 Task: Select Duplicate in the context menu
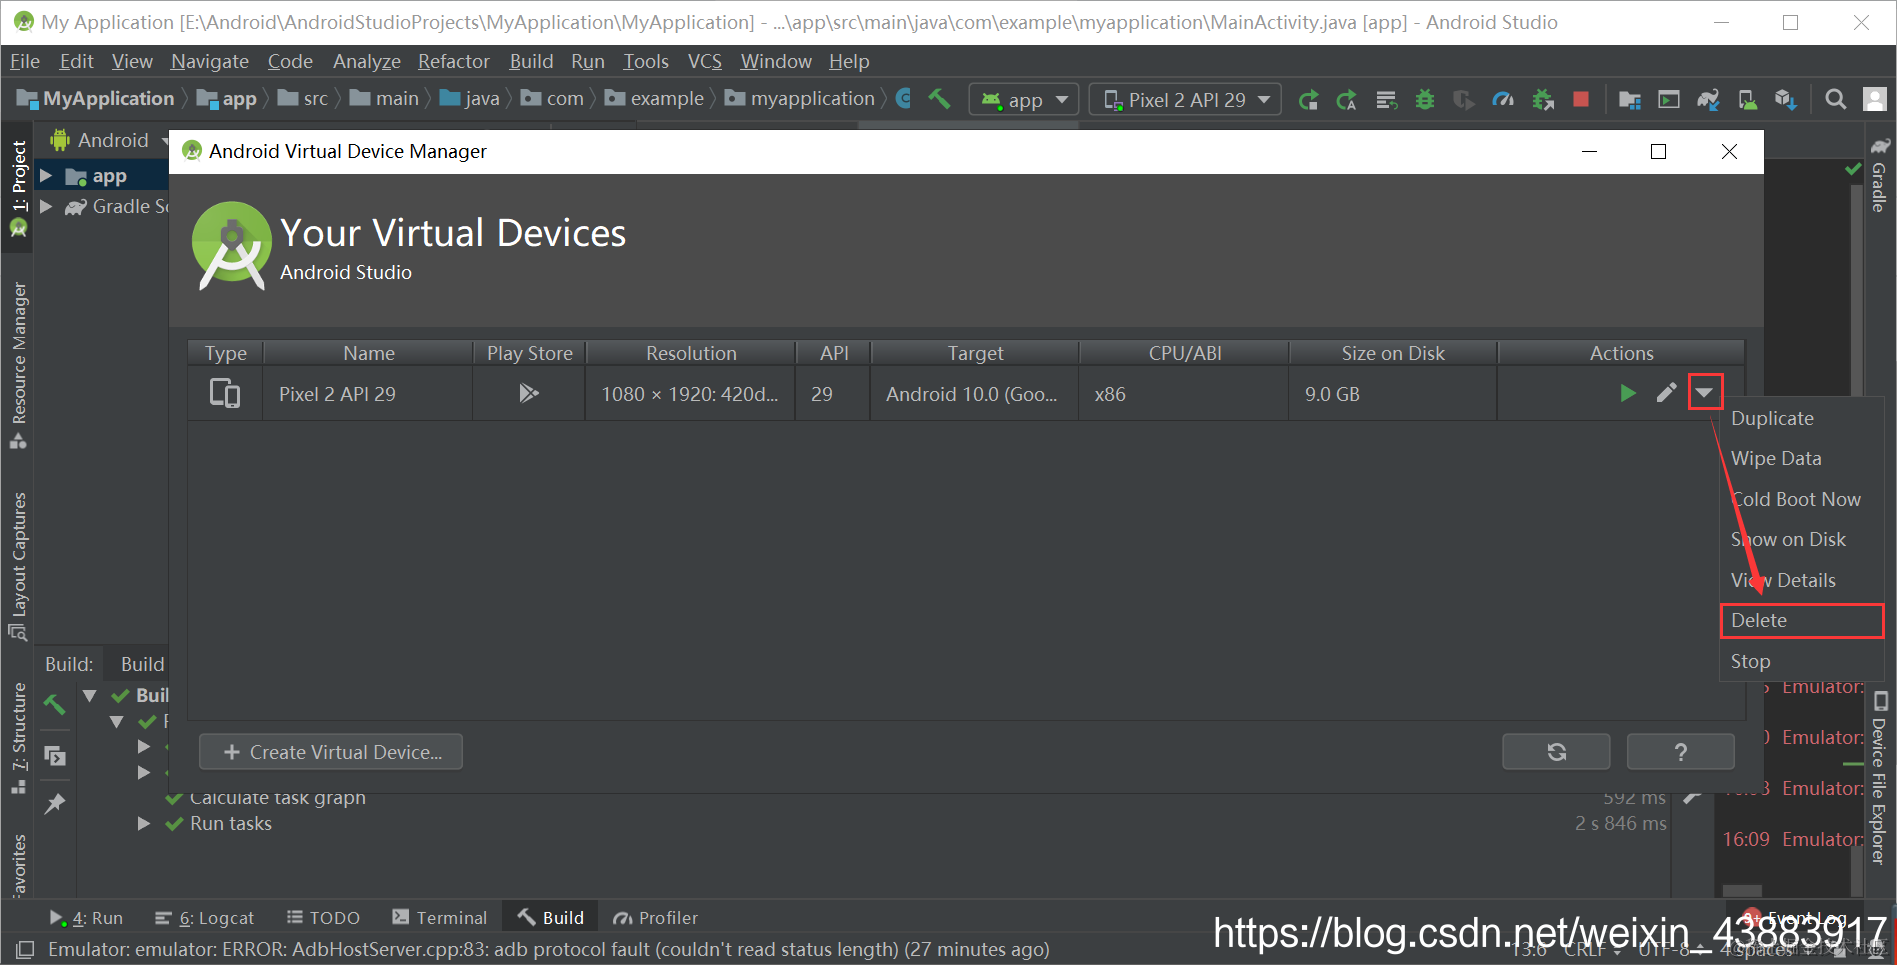point(1801,418)
